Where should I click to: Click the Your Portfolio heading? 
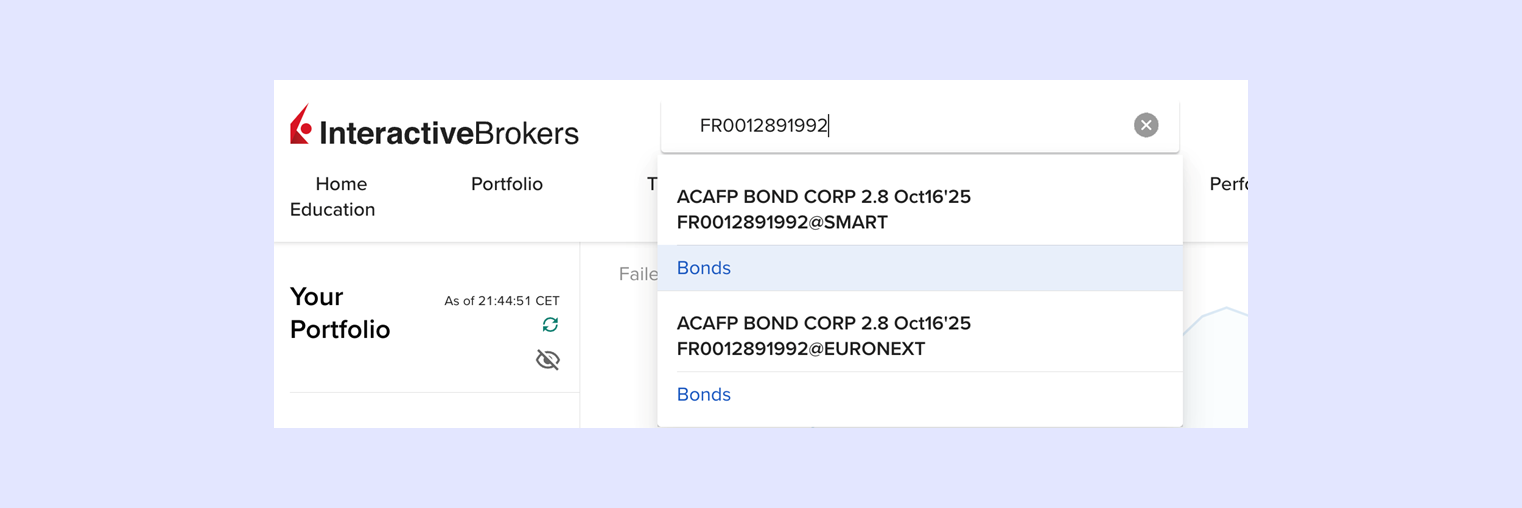pyautogui.click(x=339, y=313)
